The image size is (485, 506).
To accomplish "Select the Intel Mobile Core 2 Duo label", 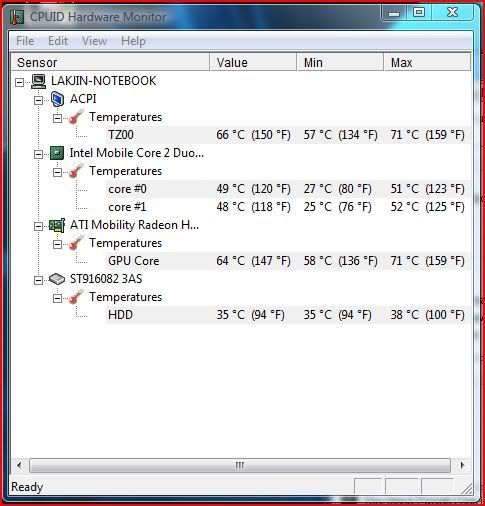I will (137, 153).
